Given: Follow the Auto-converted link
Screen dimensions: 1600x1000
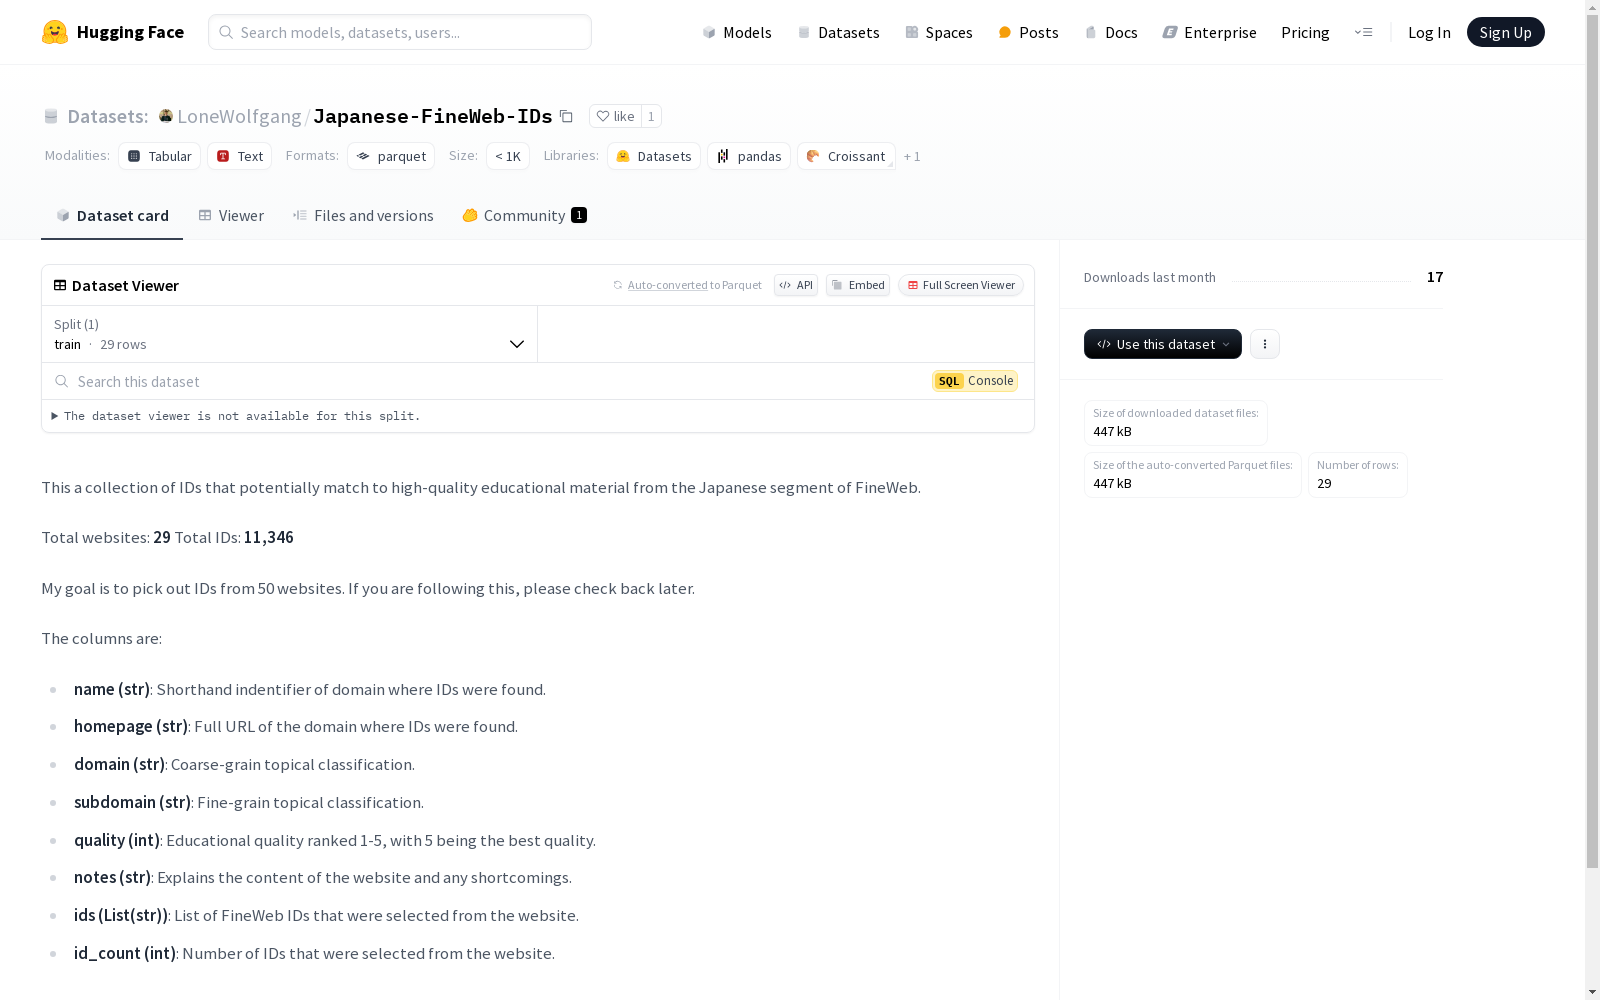Looking at the screenshot, I should 668,285.
